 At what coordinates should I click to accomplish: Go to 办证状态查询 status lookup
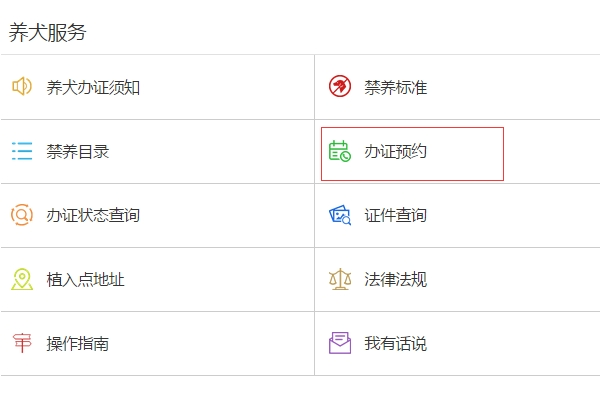point(93,215)
